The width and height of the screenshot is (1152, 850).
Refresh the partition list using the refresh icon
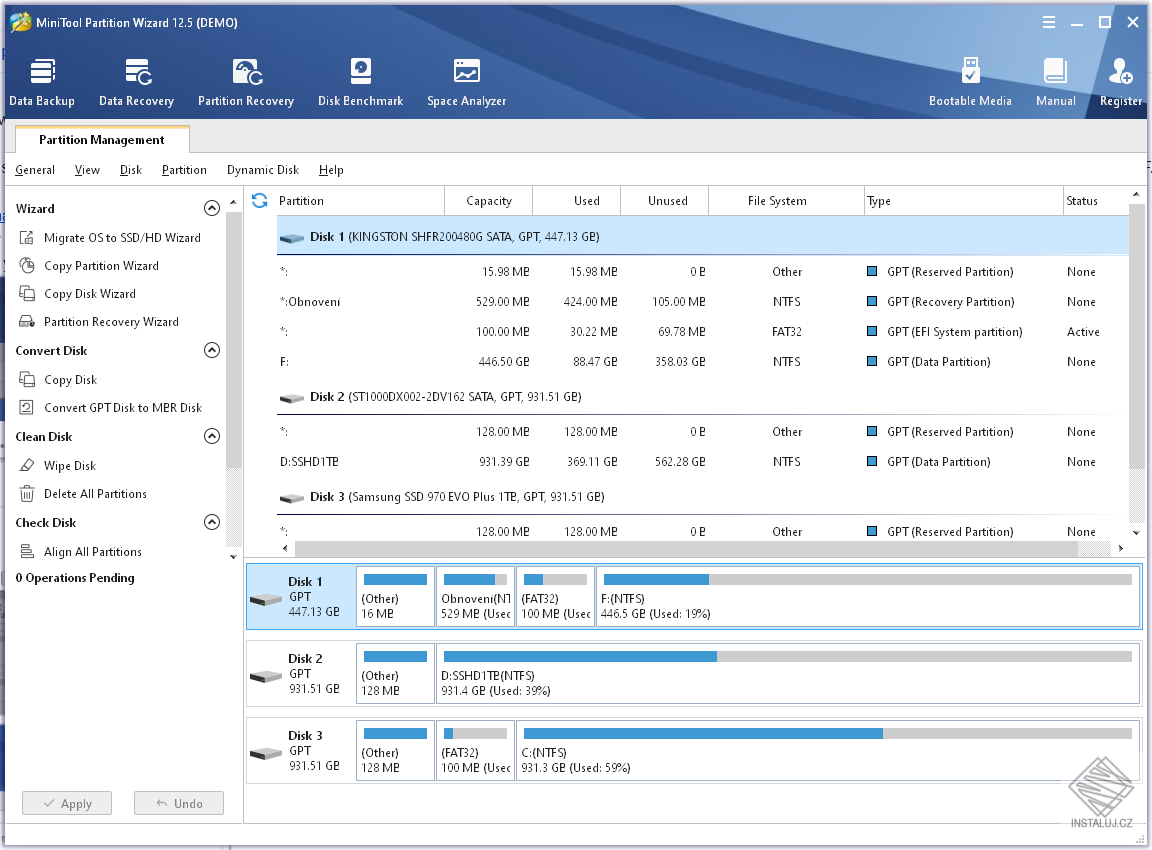(260, 200)
